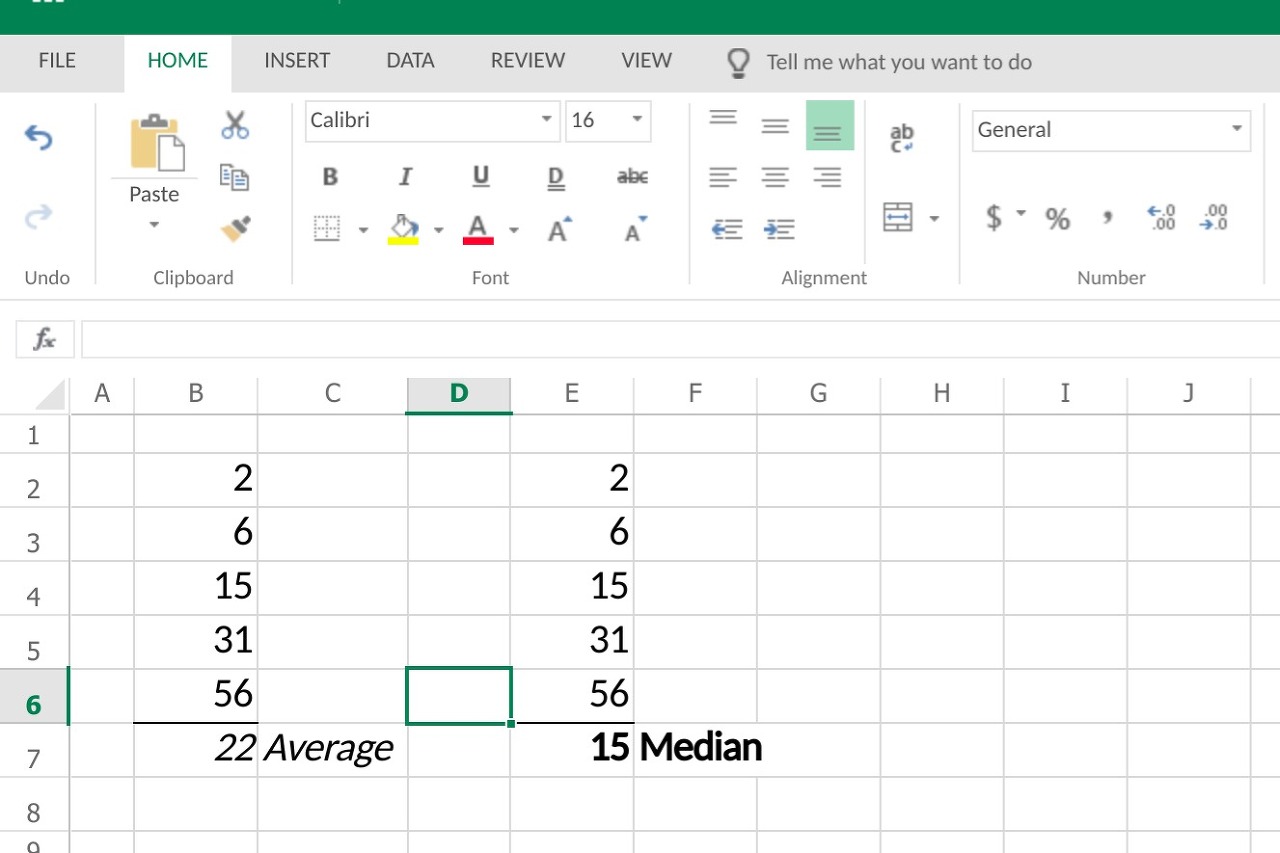Screen dimensions: 1280x853
Task: Toggle Italic formatting
Action: 405,177
